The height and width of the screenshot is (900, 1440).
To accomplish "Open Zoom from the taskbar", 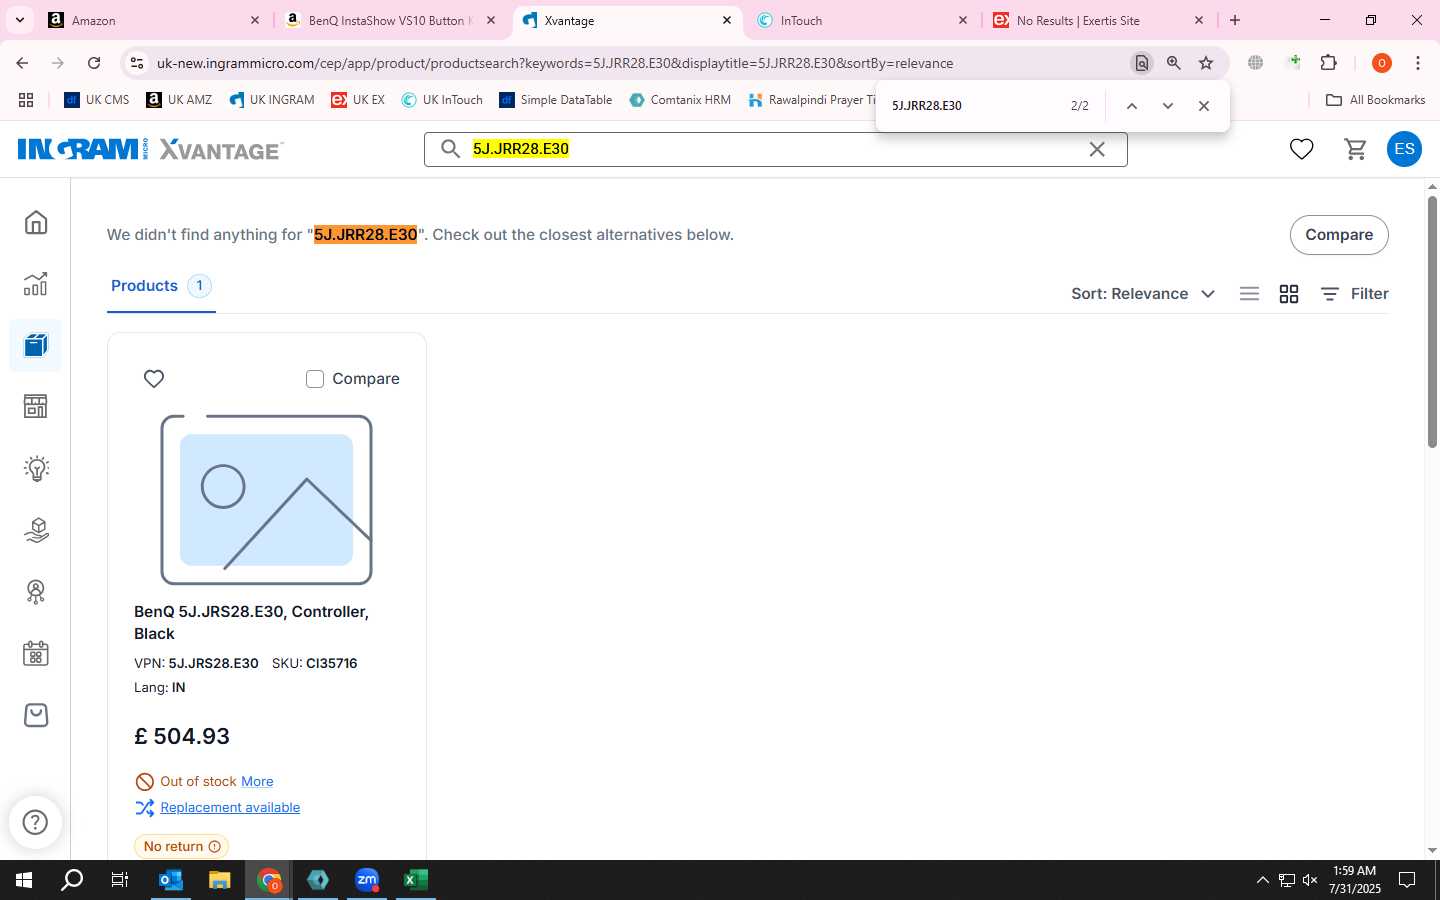I will coord(367,880).
